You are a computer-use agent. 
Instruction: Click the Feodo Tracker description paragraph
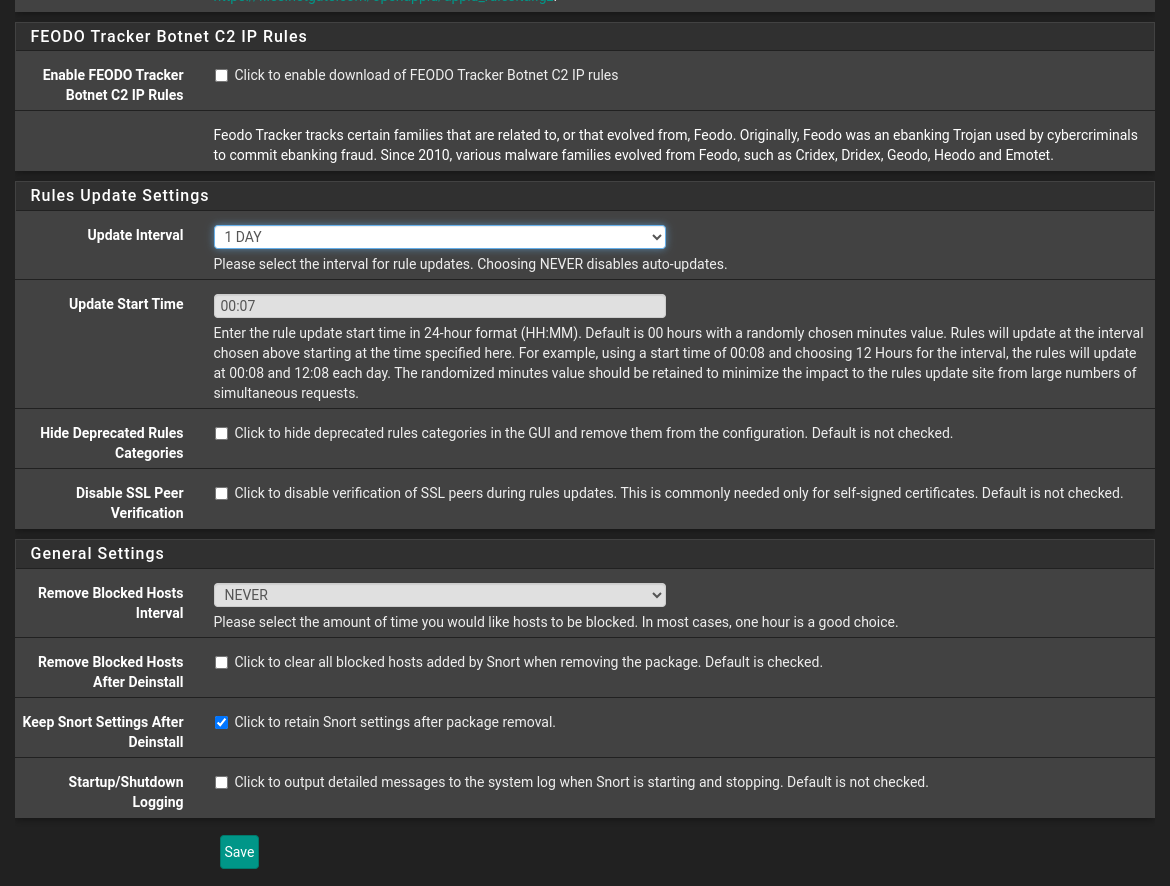675,145
